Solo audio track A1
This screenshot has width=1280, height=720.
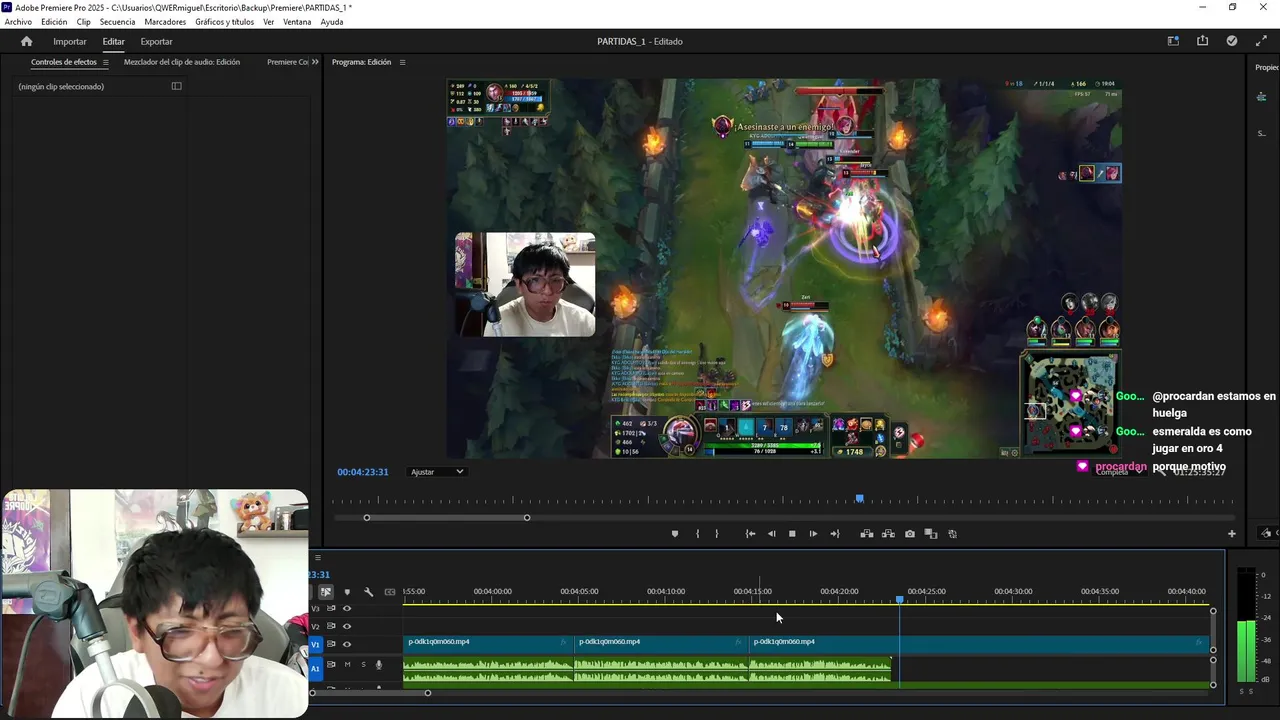coord(363,664)
